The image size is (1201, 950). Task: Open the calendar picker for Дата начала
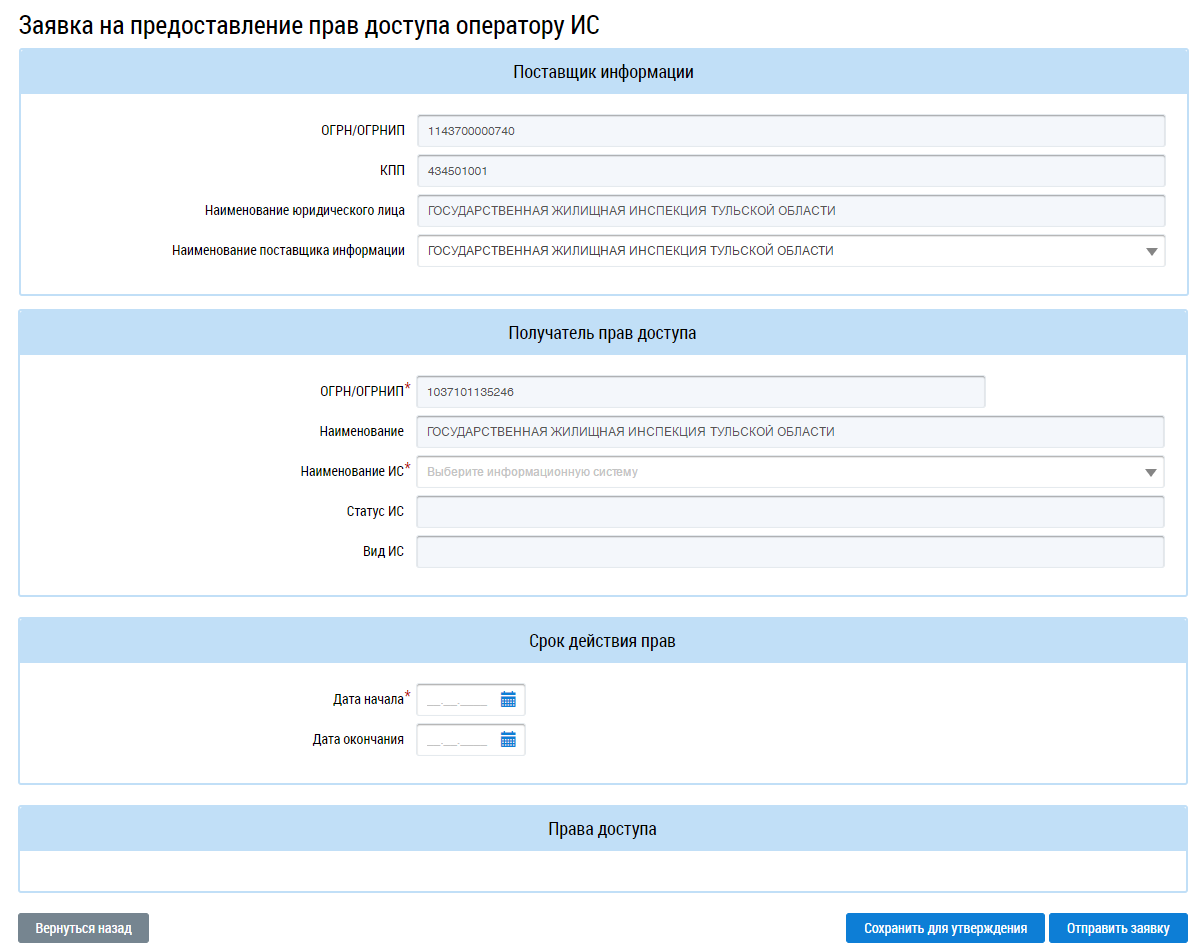508,700
